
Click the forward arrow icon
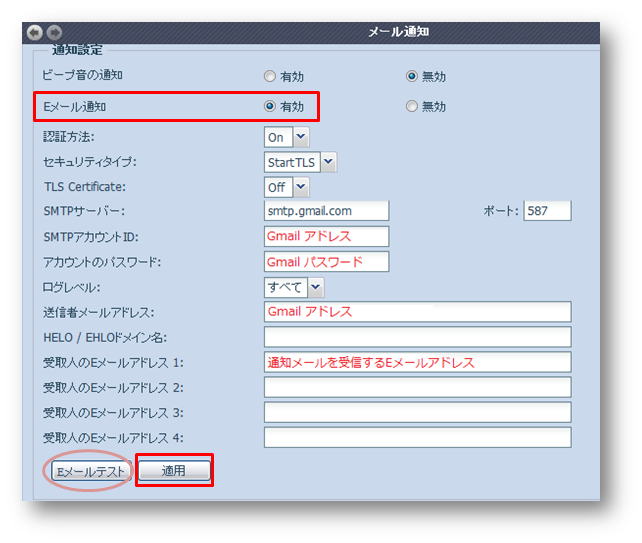(x=54, y=32)
